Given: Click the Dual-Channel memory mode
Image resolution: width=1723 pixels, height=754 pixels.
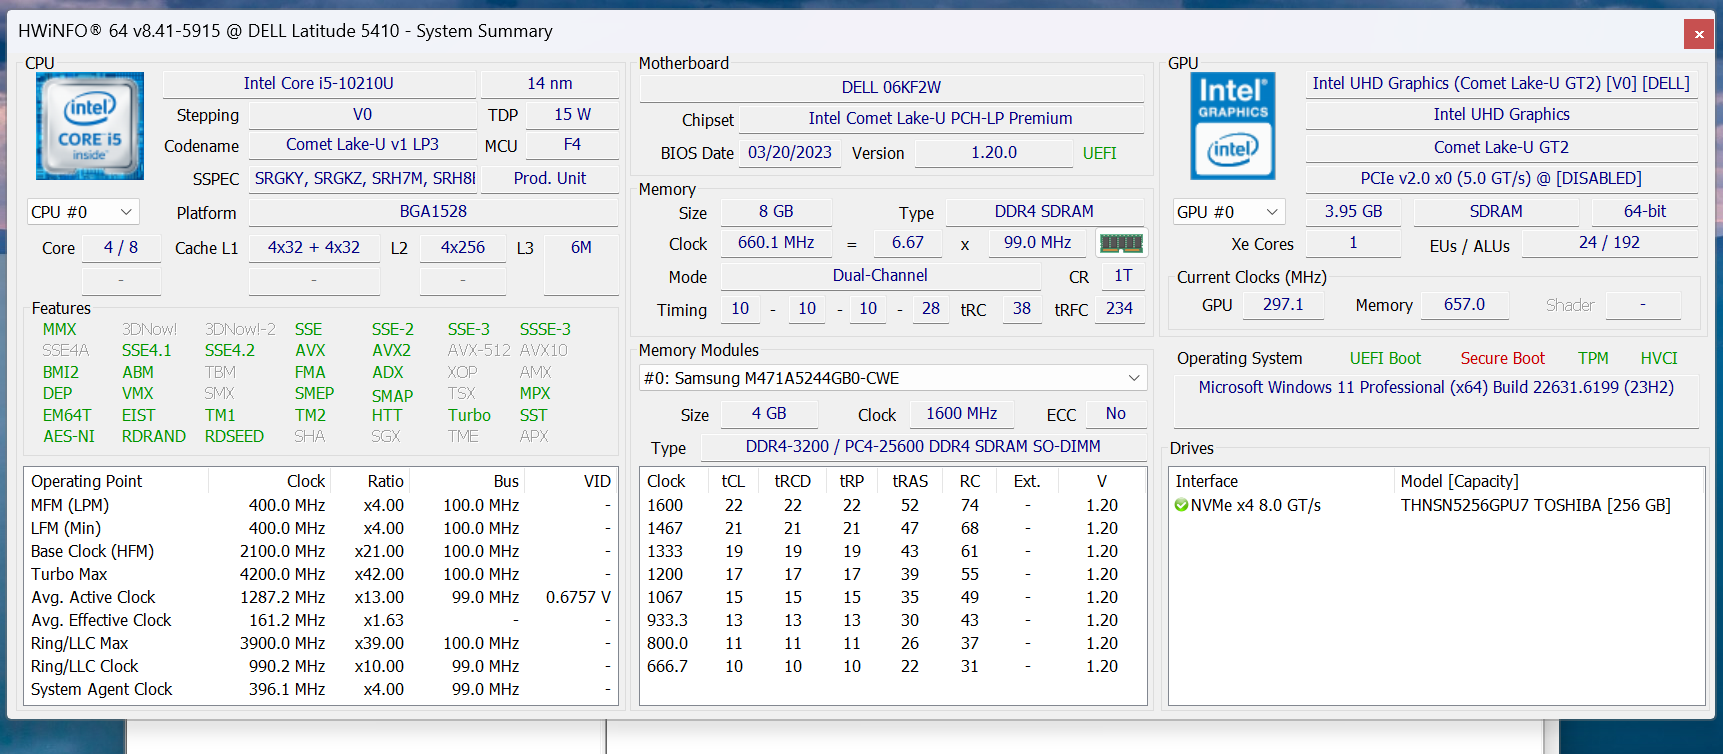Looking at the screenshot, I should [x=880, y=276].
